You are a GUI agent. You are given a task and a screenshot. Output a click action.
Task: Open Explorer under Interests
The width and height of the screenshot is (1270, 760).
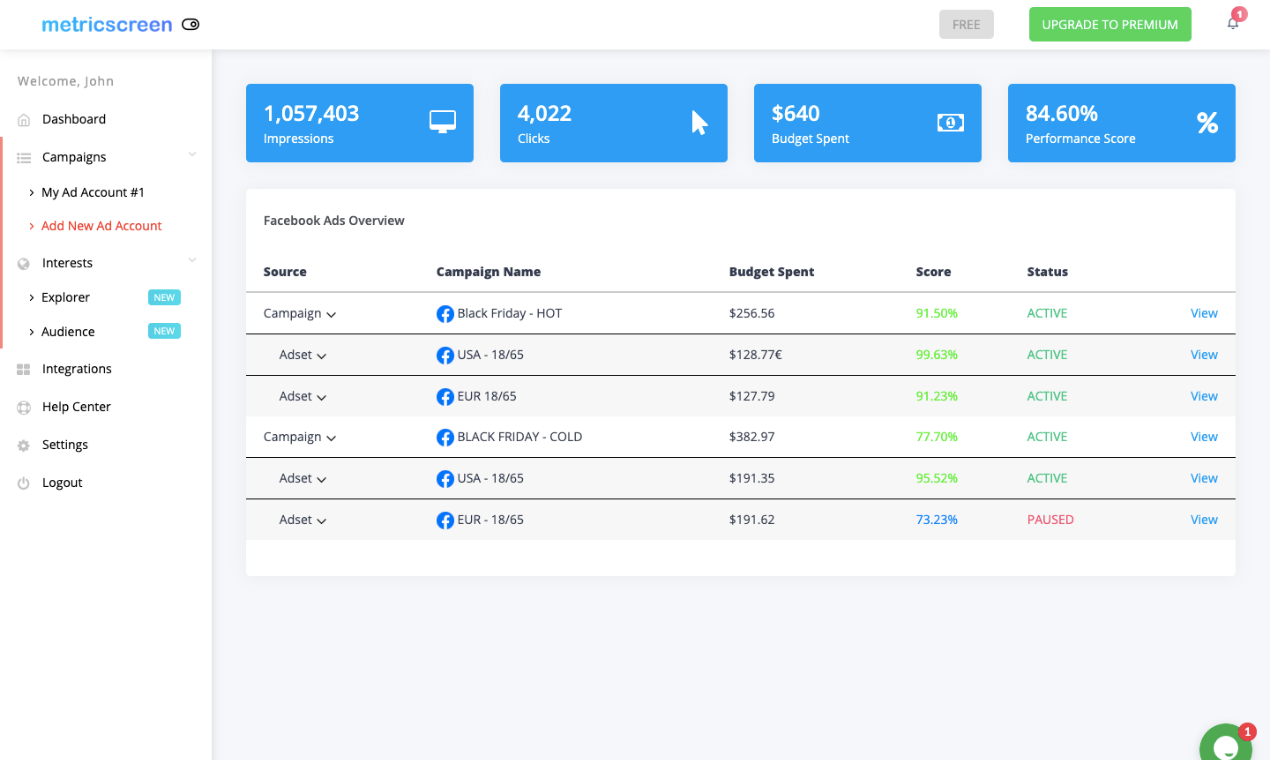65,297
